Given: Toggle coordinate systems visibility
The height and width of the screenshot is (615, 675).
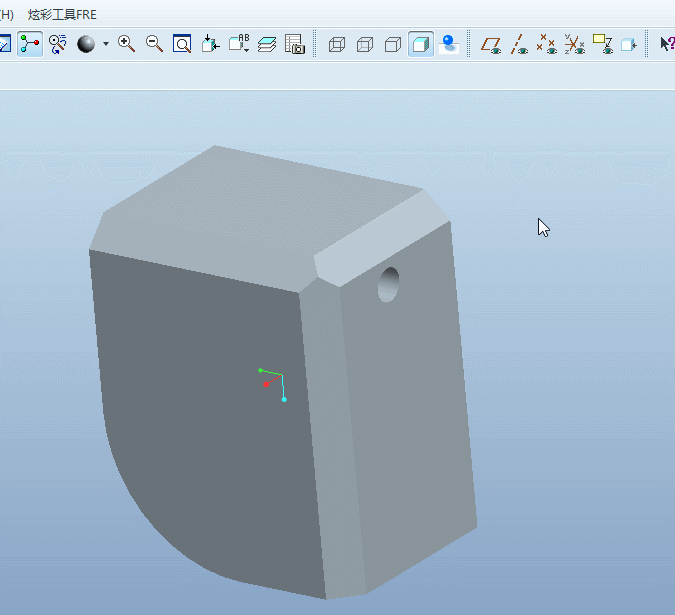Looking at the screenshot, I should coord(575,44).
